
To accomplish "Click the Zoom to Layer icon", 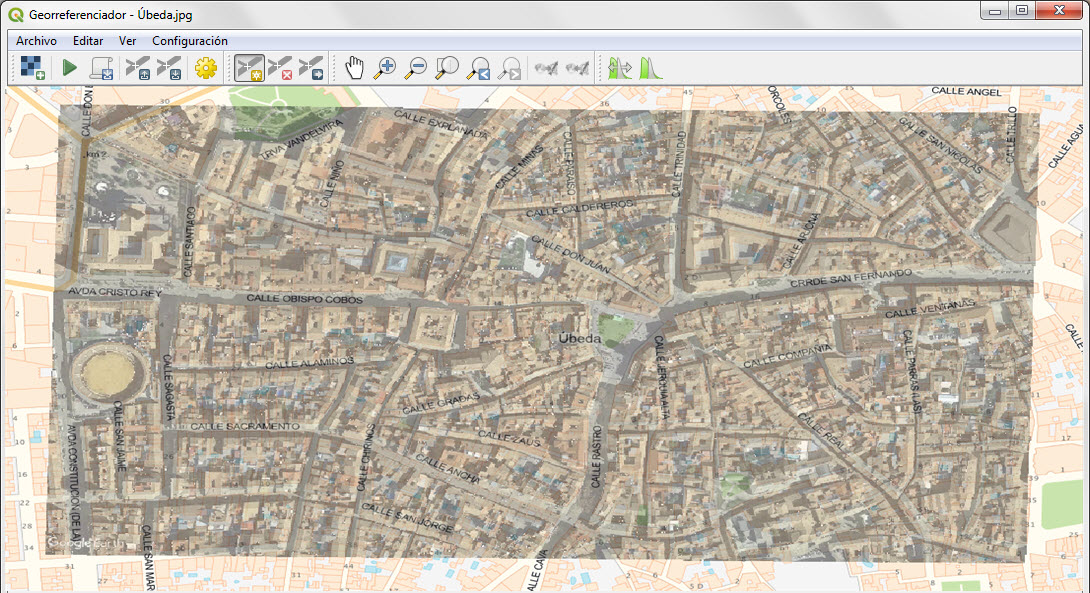I will click(x=447, y=68).
